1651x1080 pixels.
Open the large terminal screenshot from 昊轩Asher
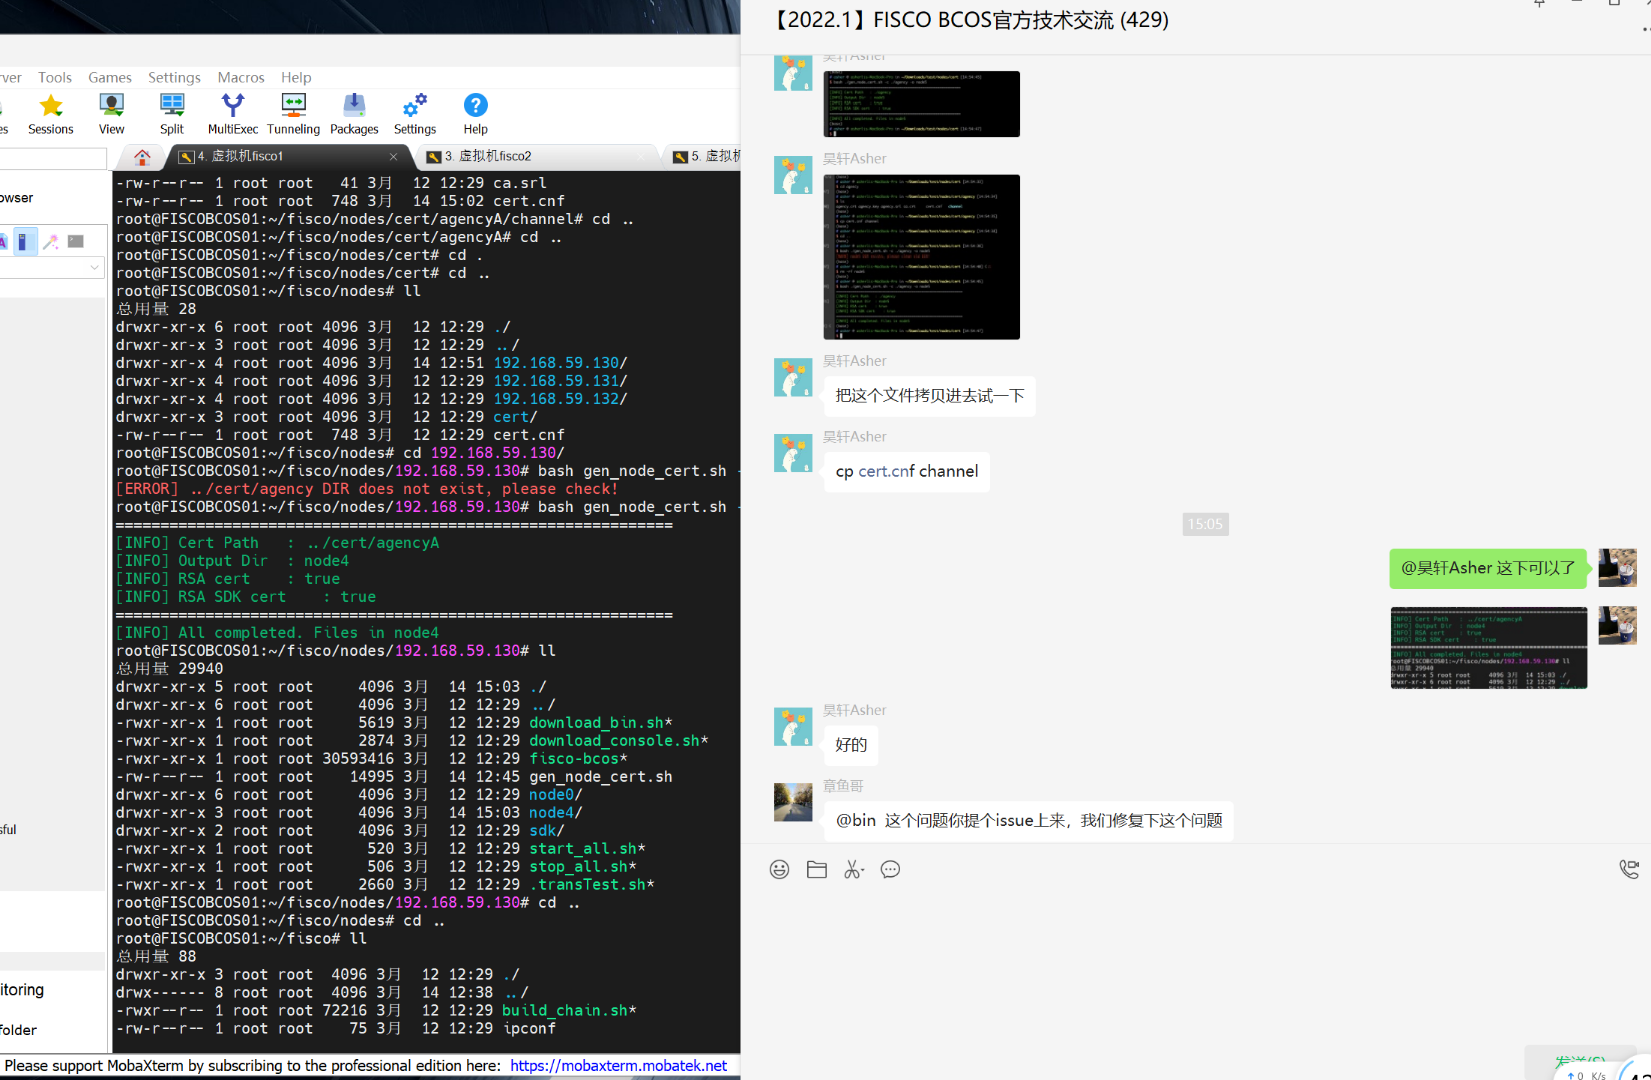click(x=921, y=257)
